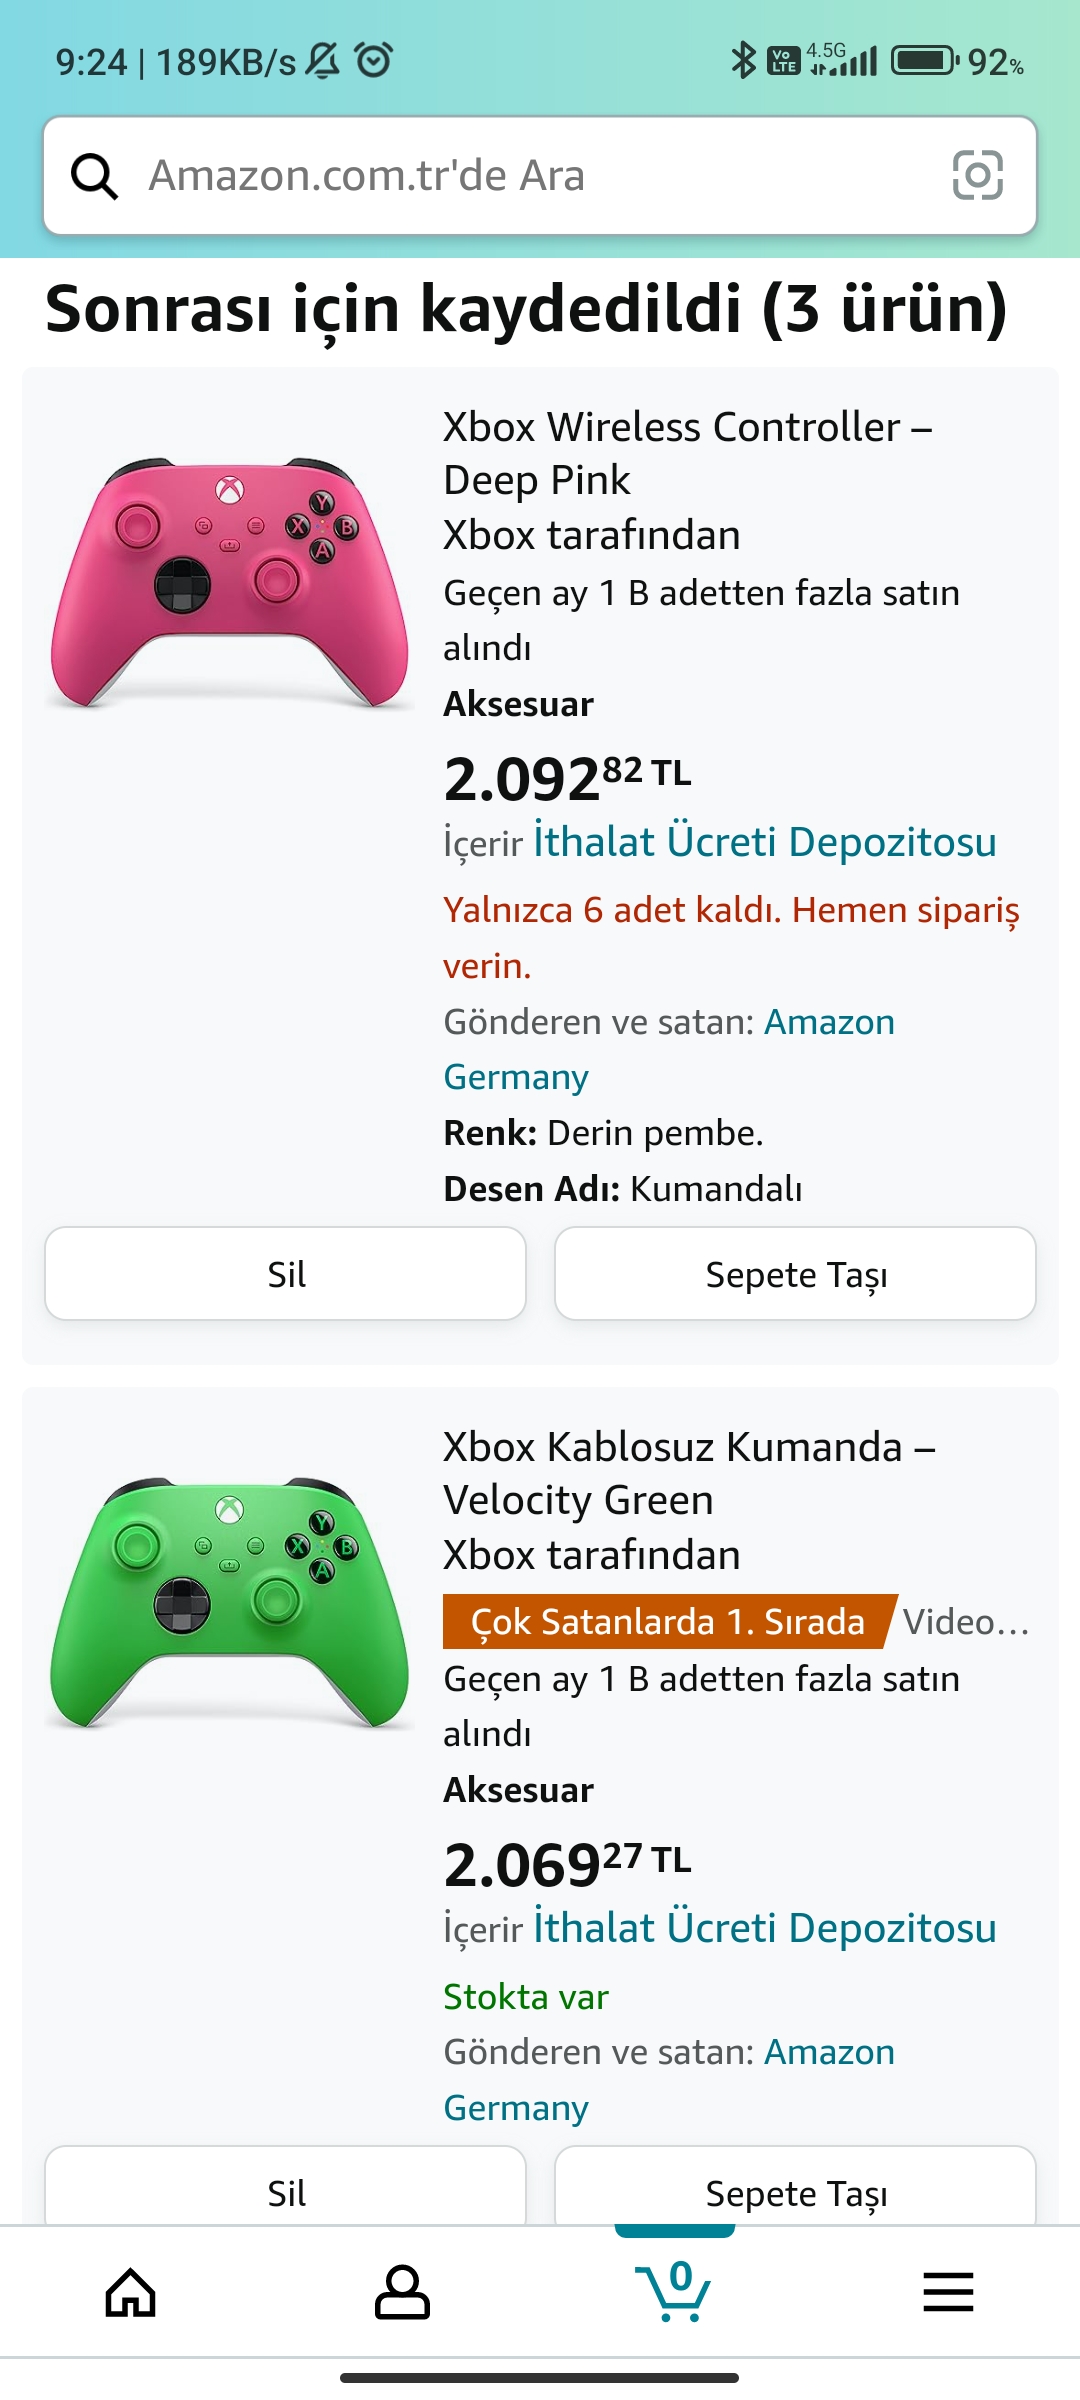Open the Xbox Wireless Controller Deep Pink title
The width and height of the screenshot is (1080, 2400).
tap(688, 453)
